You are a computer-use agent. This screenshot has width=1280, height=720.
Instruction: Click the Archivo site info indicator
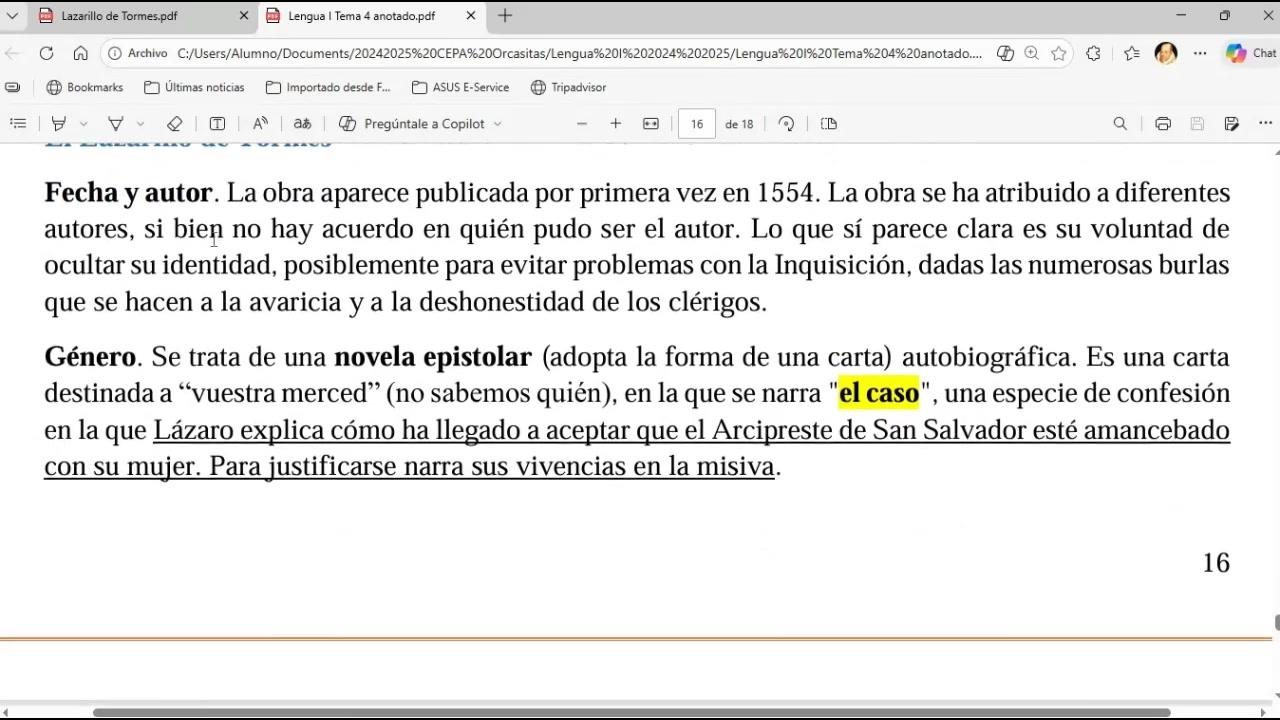[137, 54]
